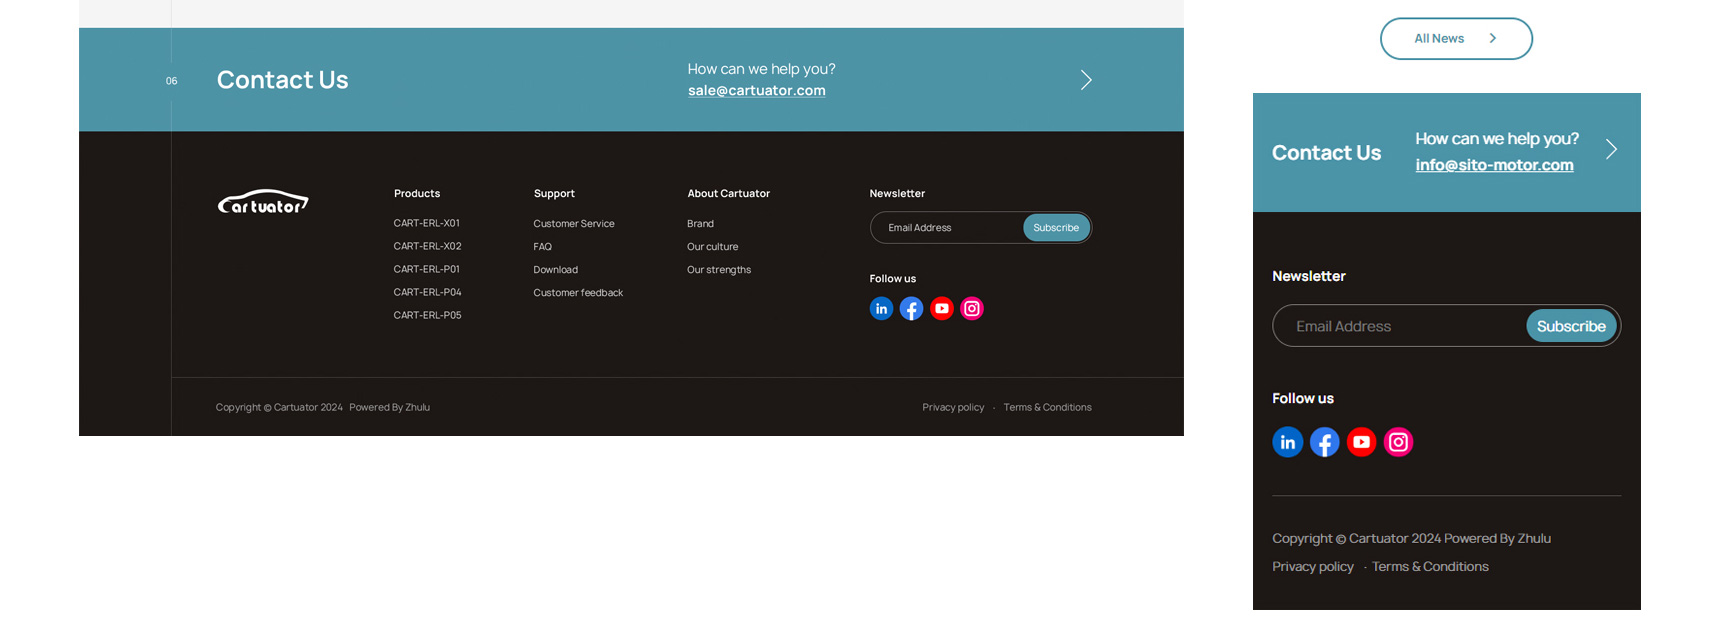Click the Support footer heading
Screen dimensions: 1719x620
point(554,194)
